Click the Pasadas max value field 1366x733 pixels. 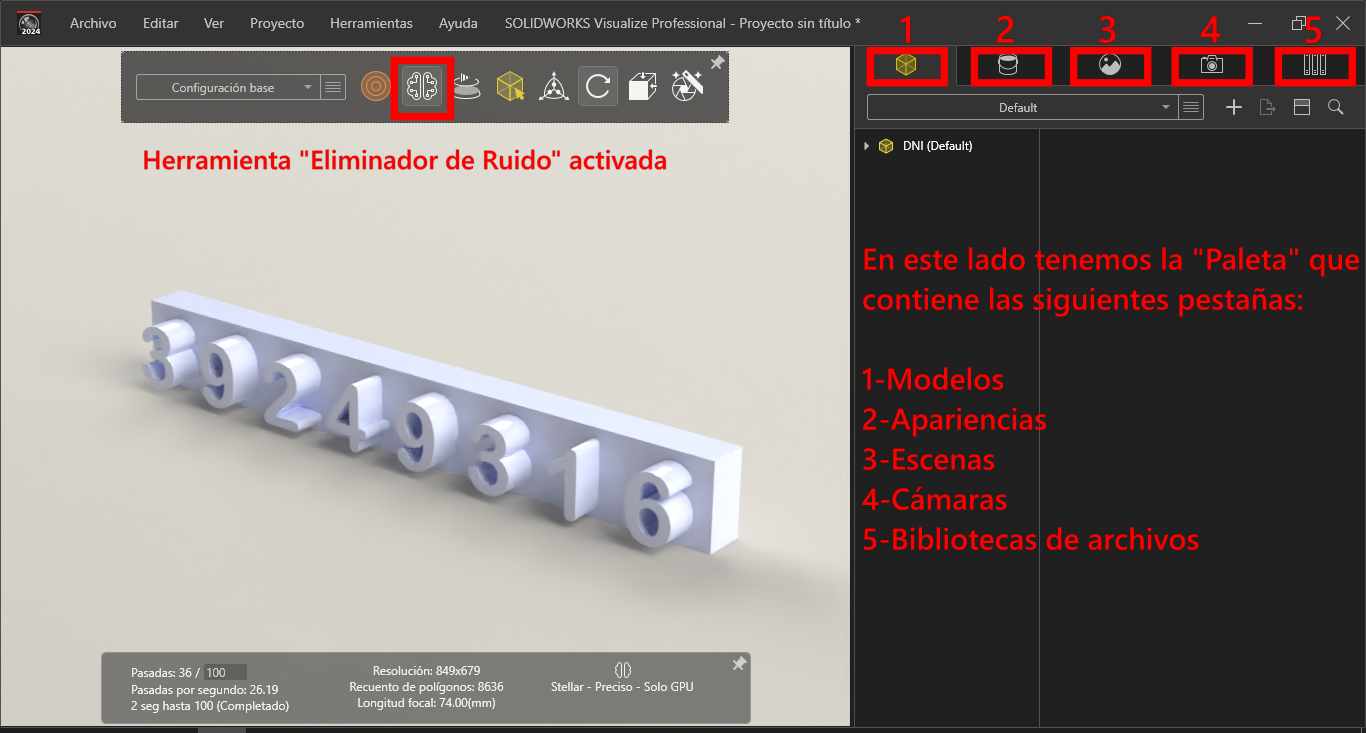(225, 672)
